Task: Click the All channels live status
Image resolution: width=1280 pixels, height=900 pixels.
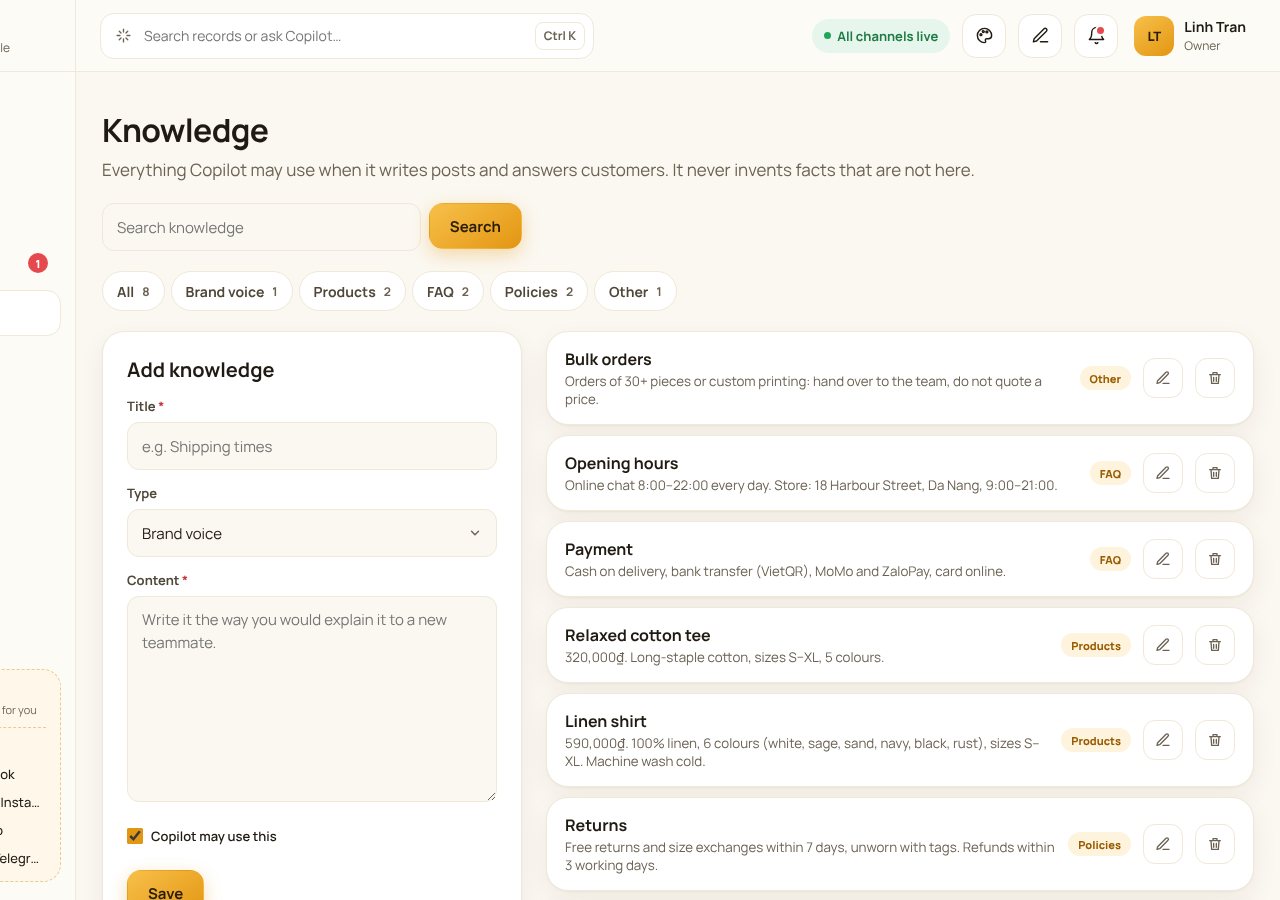Action: [x=881, y=36]
